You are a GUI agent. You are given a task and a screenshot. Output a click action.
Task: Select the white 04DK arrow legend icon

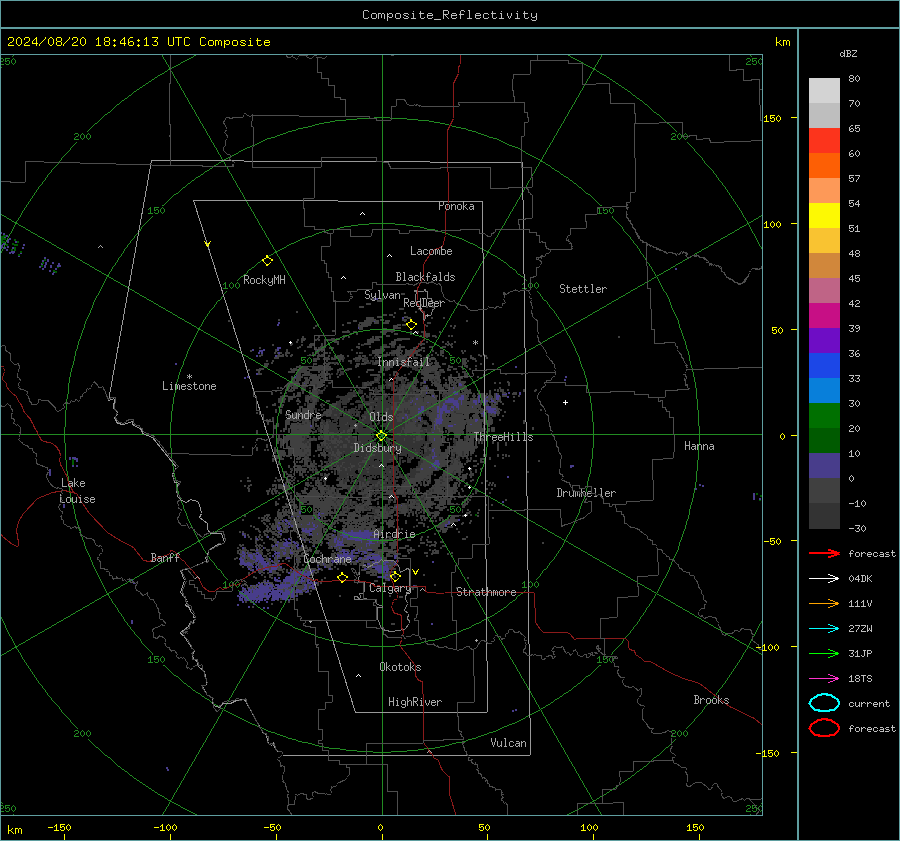pyautogui.click(x=824, y=578)
